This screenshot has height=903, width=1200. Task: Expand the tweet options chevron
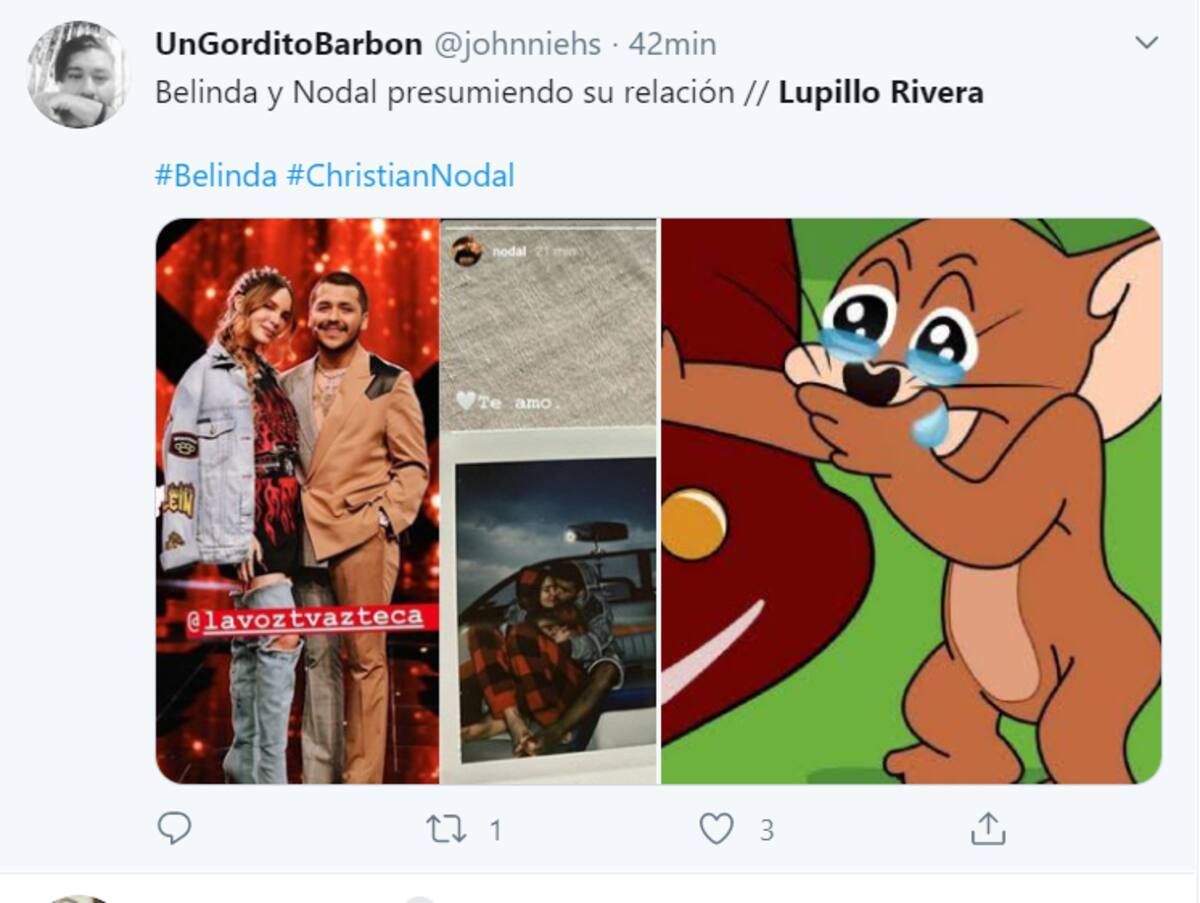(x=1146, y=43)
